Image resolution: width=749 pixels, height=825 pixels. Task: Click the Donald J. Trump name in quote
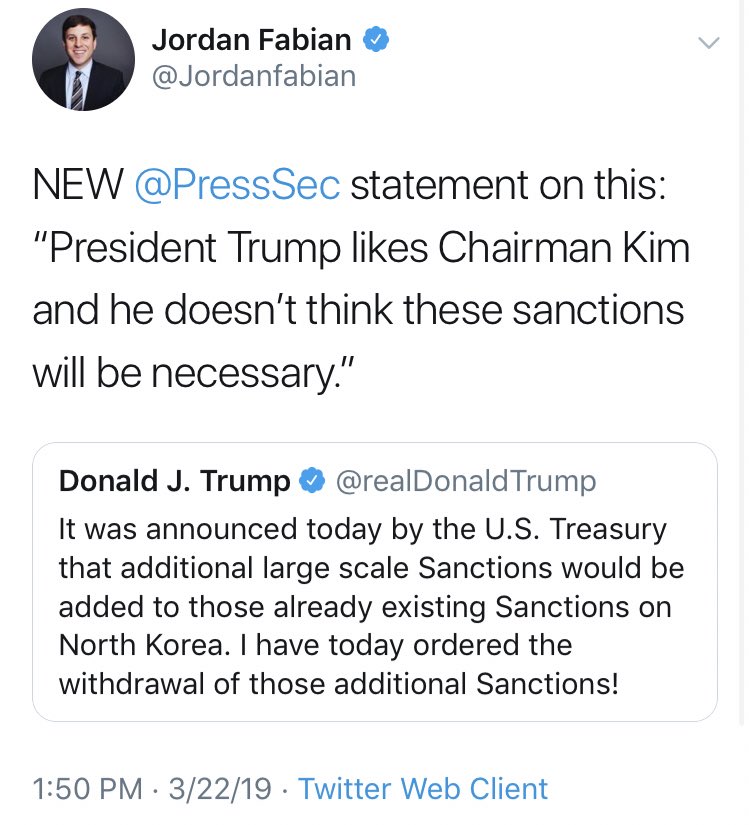click(174, 481)
